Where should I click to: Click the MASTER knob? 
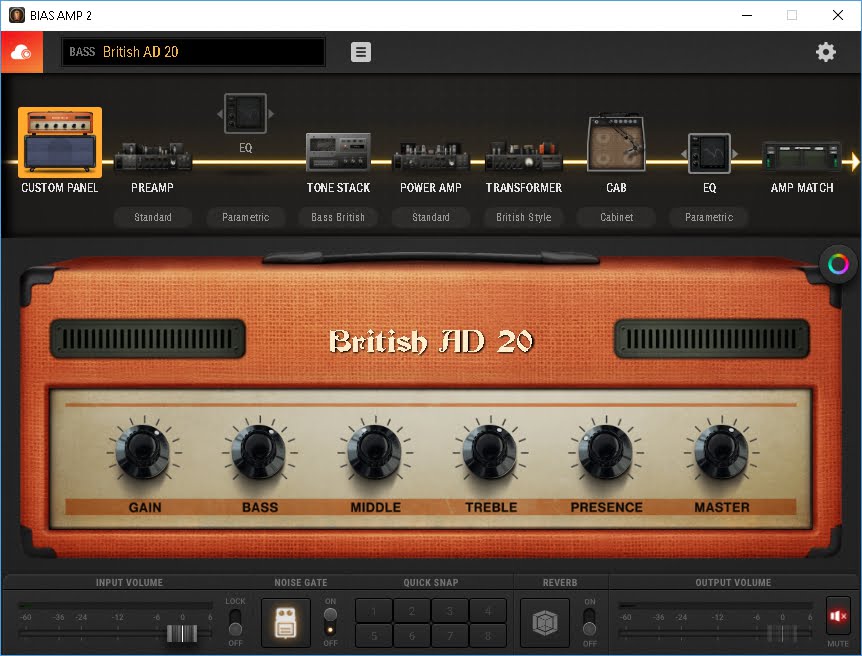pos(722,453)
